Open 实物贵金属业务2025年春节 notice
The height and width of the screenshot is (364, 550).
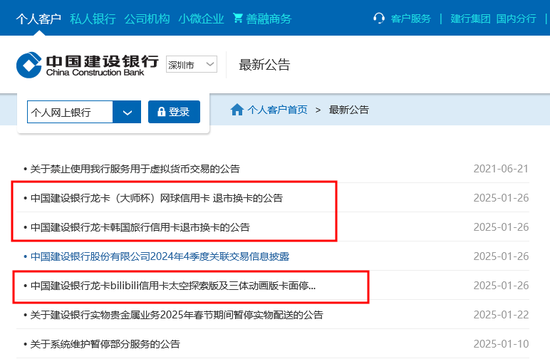coord(176,315)
